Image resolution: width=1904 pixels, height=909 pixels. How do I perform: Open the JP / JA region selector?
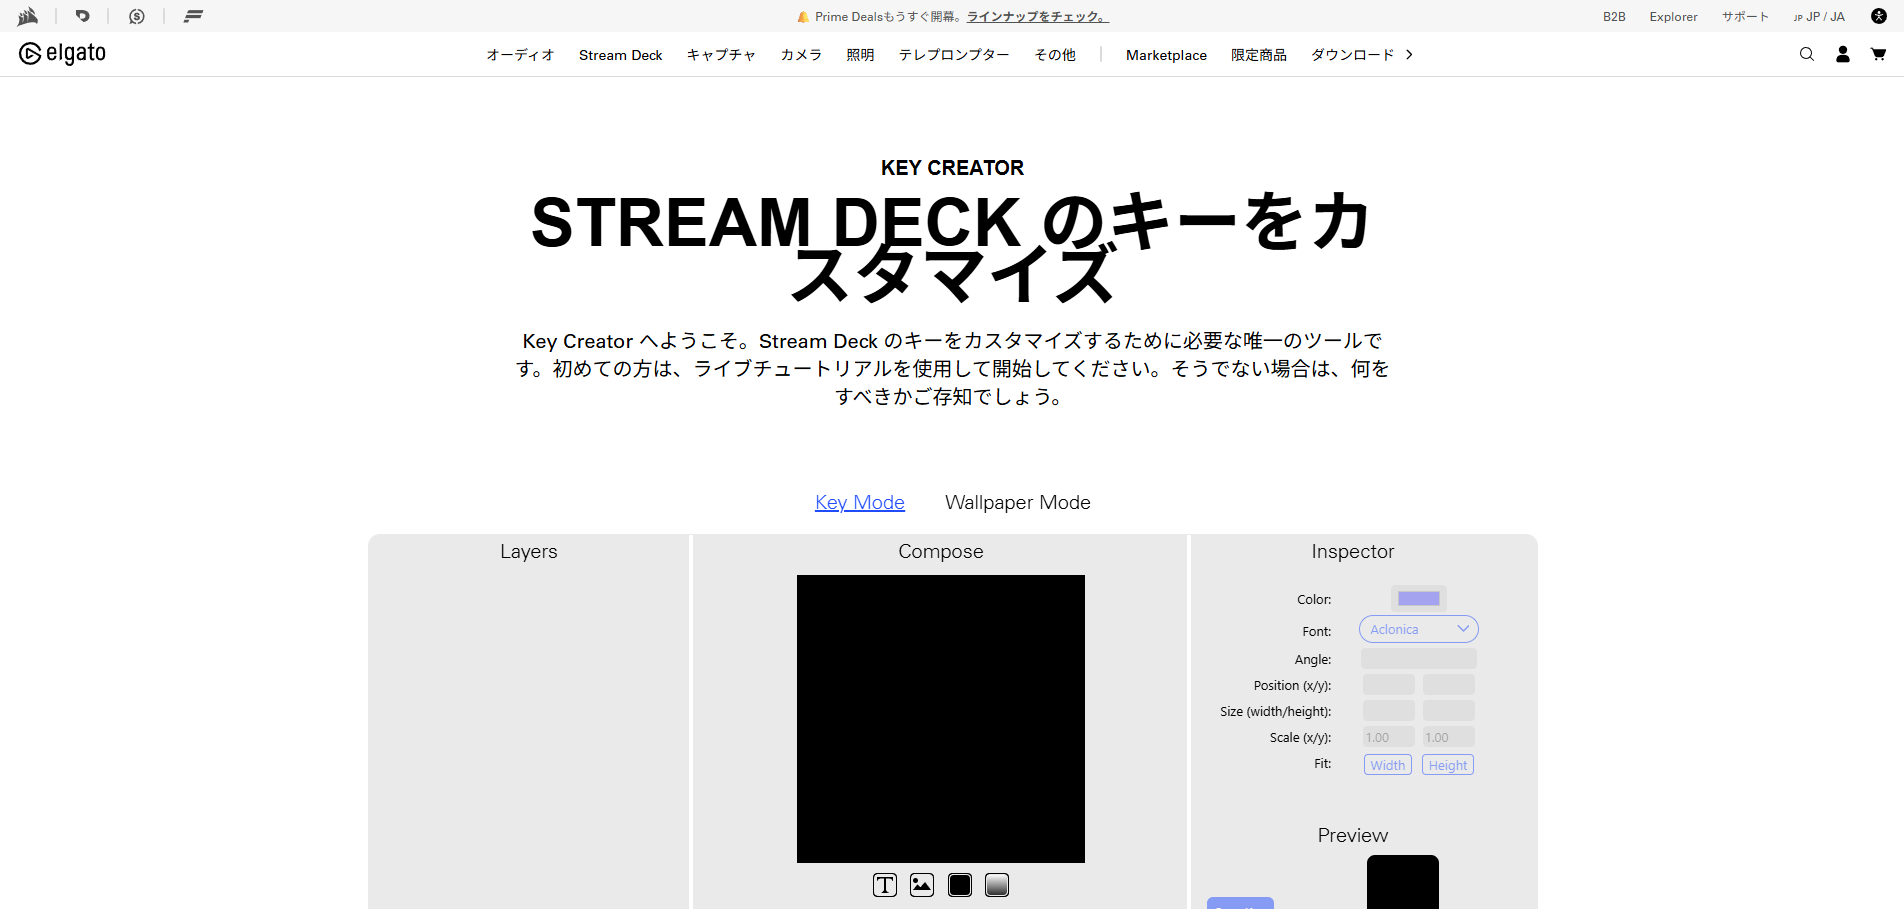[x=1819, y=17]
